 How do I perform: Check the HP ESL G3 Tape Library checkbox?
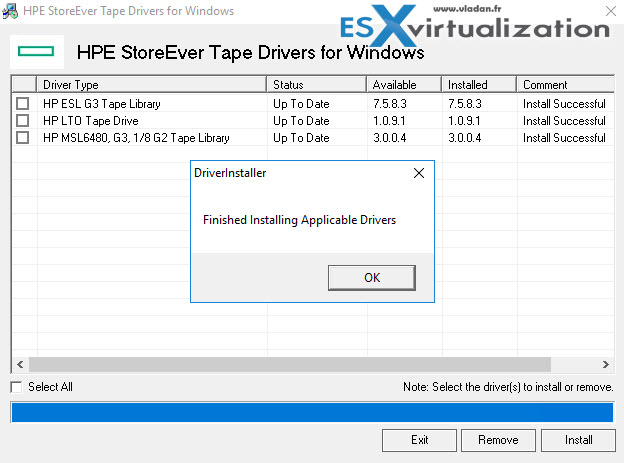click(x=23, y=104)
